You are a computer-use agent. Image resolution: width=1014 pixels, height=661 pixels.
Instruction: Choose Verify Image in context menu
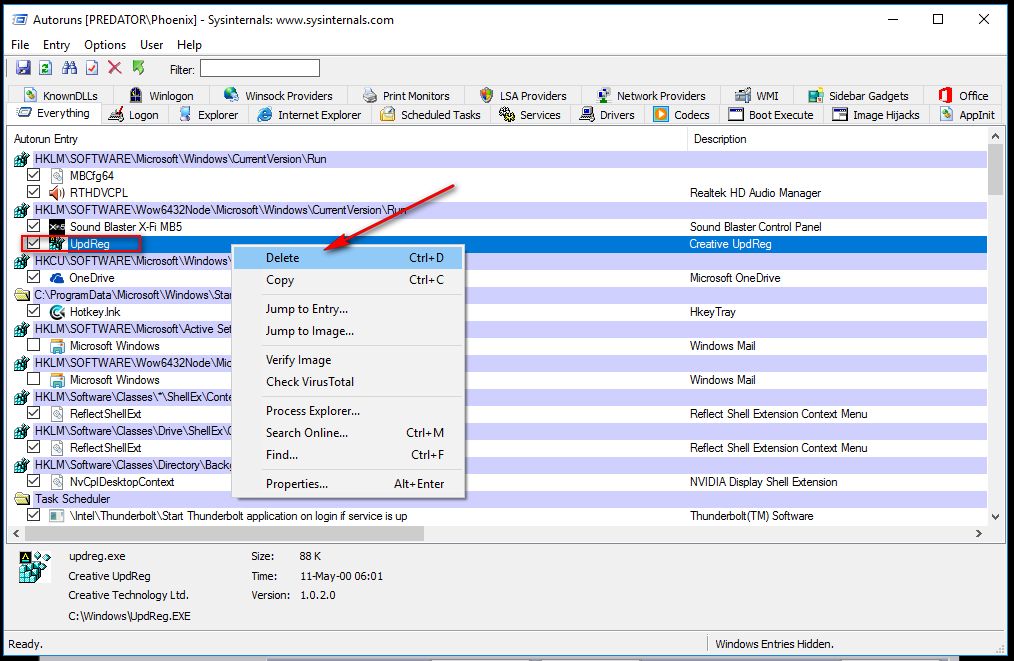pos(348,360)
